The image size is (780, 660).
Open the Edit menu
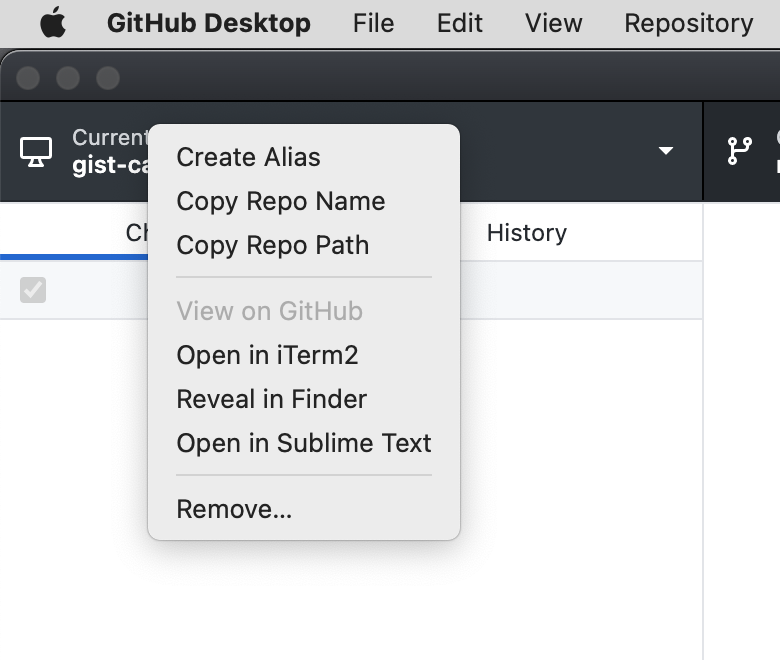tap(460, 23)
